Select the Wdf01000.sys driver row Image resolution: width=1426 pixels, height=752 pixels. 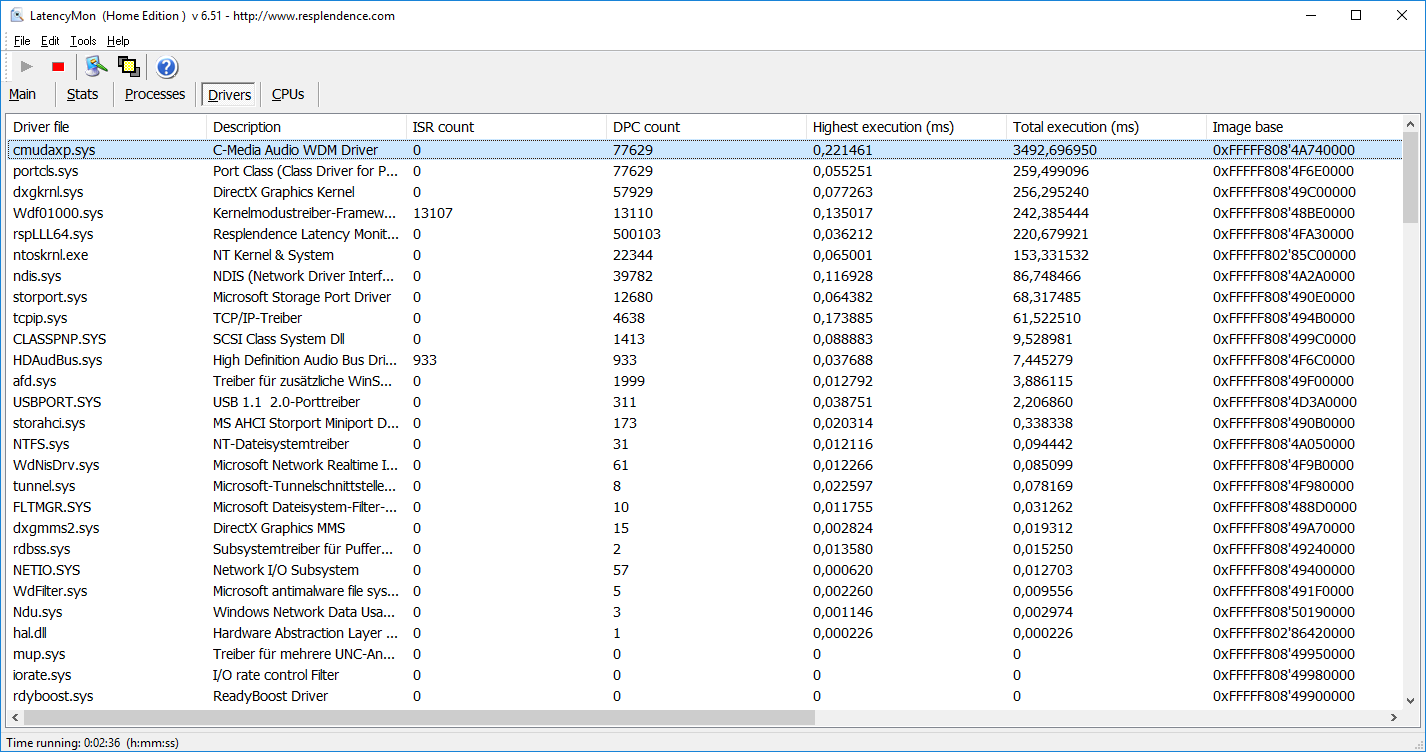pyautogui.click(x=704, y=213)
